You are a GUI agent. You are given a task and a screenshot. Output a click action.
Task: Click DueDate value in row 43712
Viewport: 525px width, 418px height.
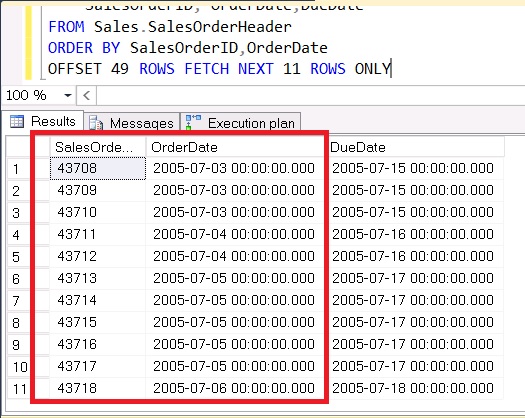pos(413,256)
